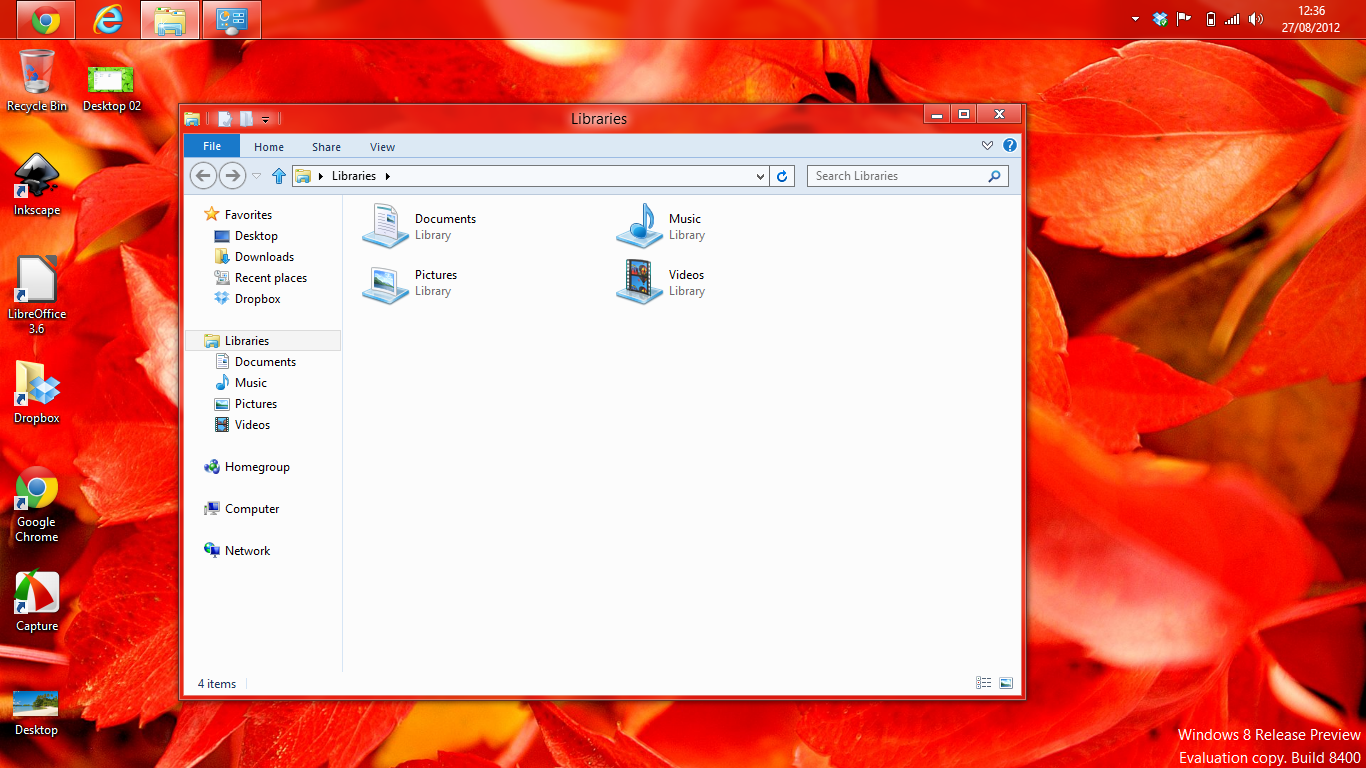Switch to Large icons view layout

coord(1006,683)
